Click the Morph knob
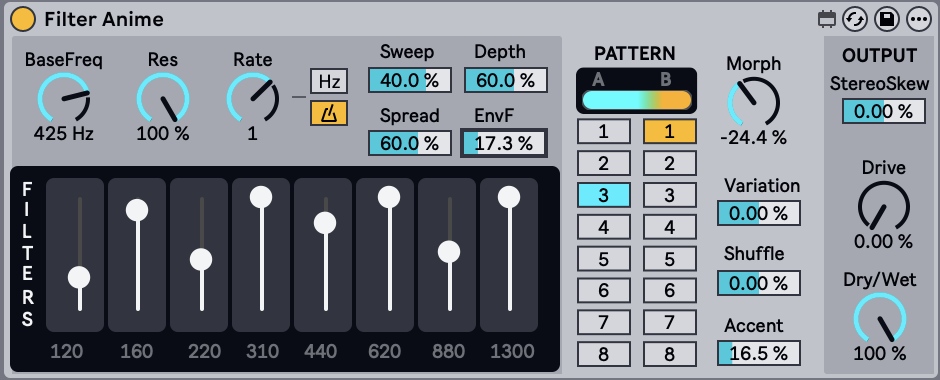The width and height of the screenshot is (940, 380). (754, 101)
